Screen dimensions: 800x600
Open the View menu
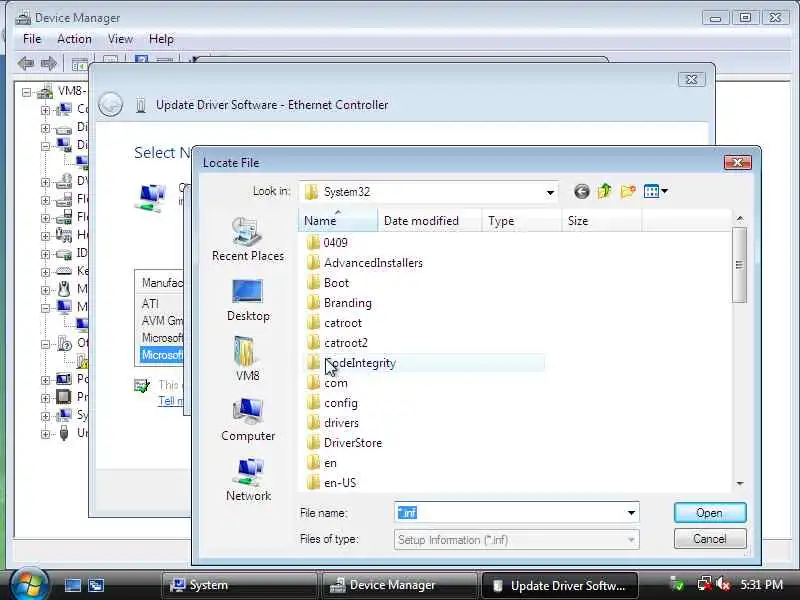120,39
